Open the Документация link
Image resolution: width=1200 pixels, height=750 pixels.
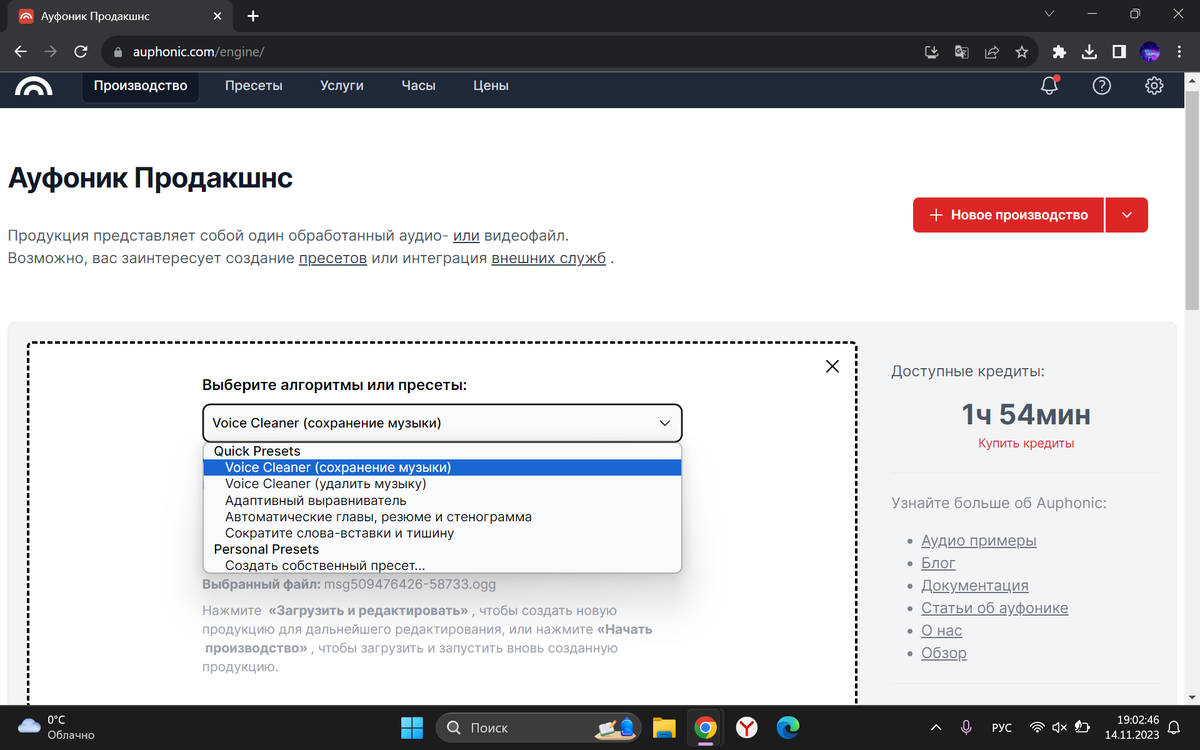pos(975,586)
